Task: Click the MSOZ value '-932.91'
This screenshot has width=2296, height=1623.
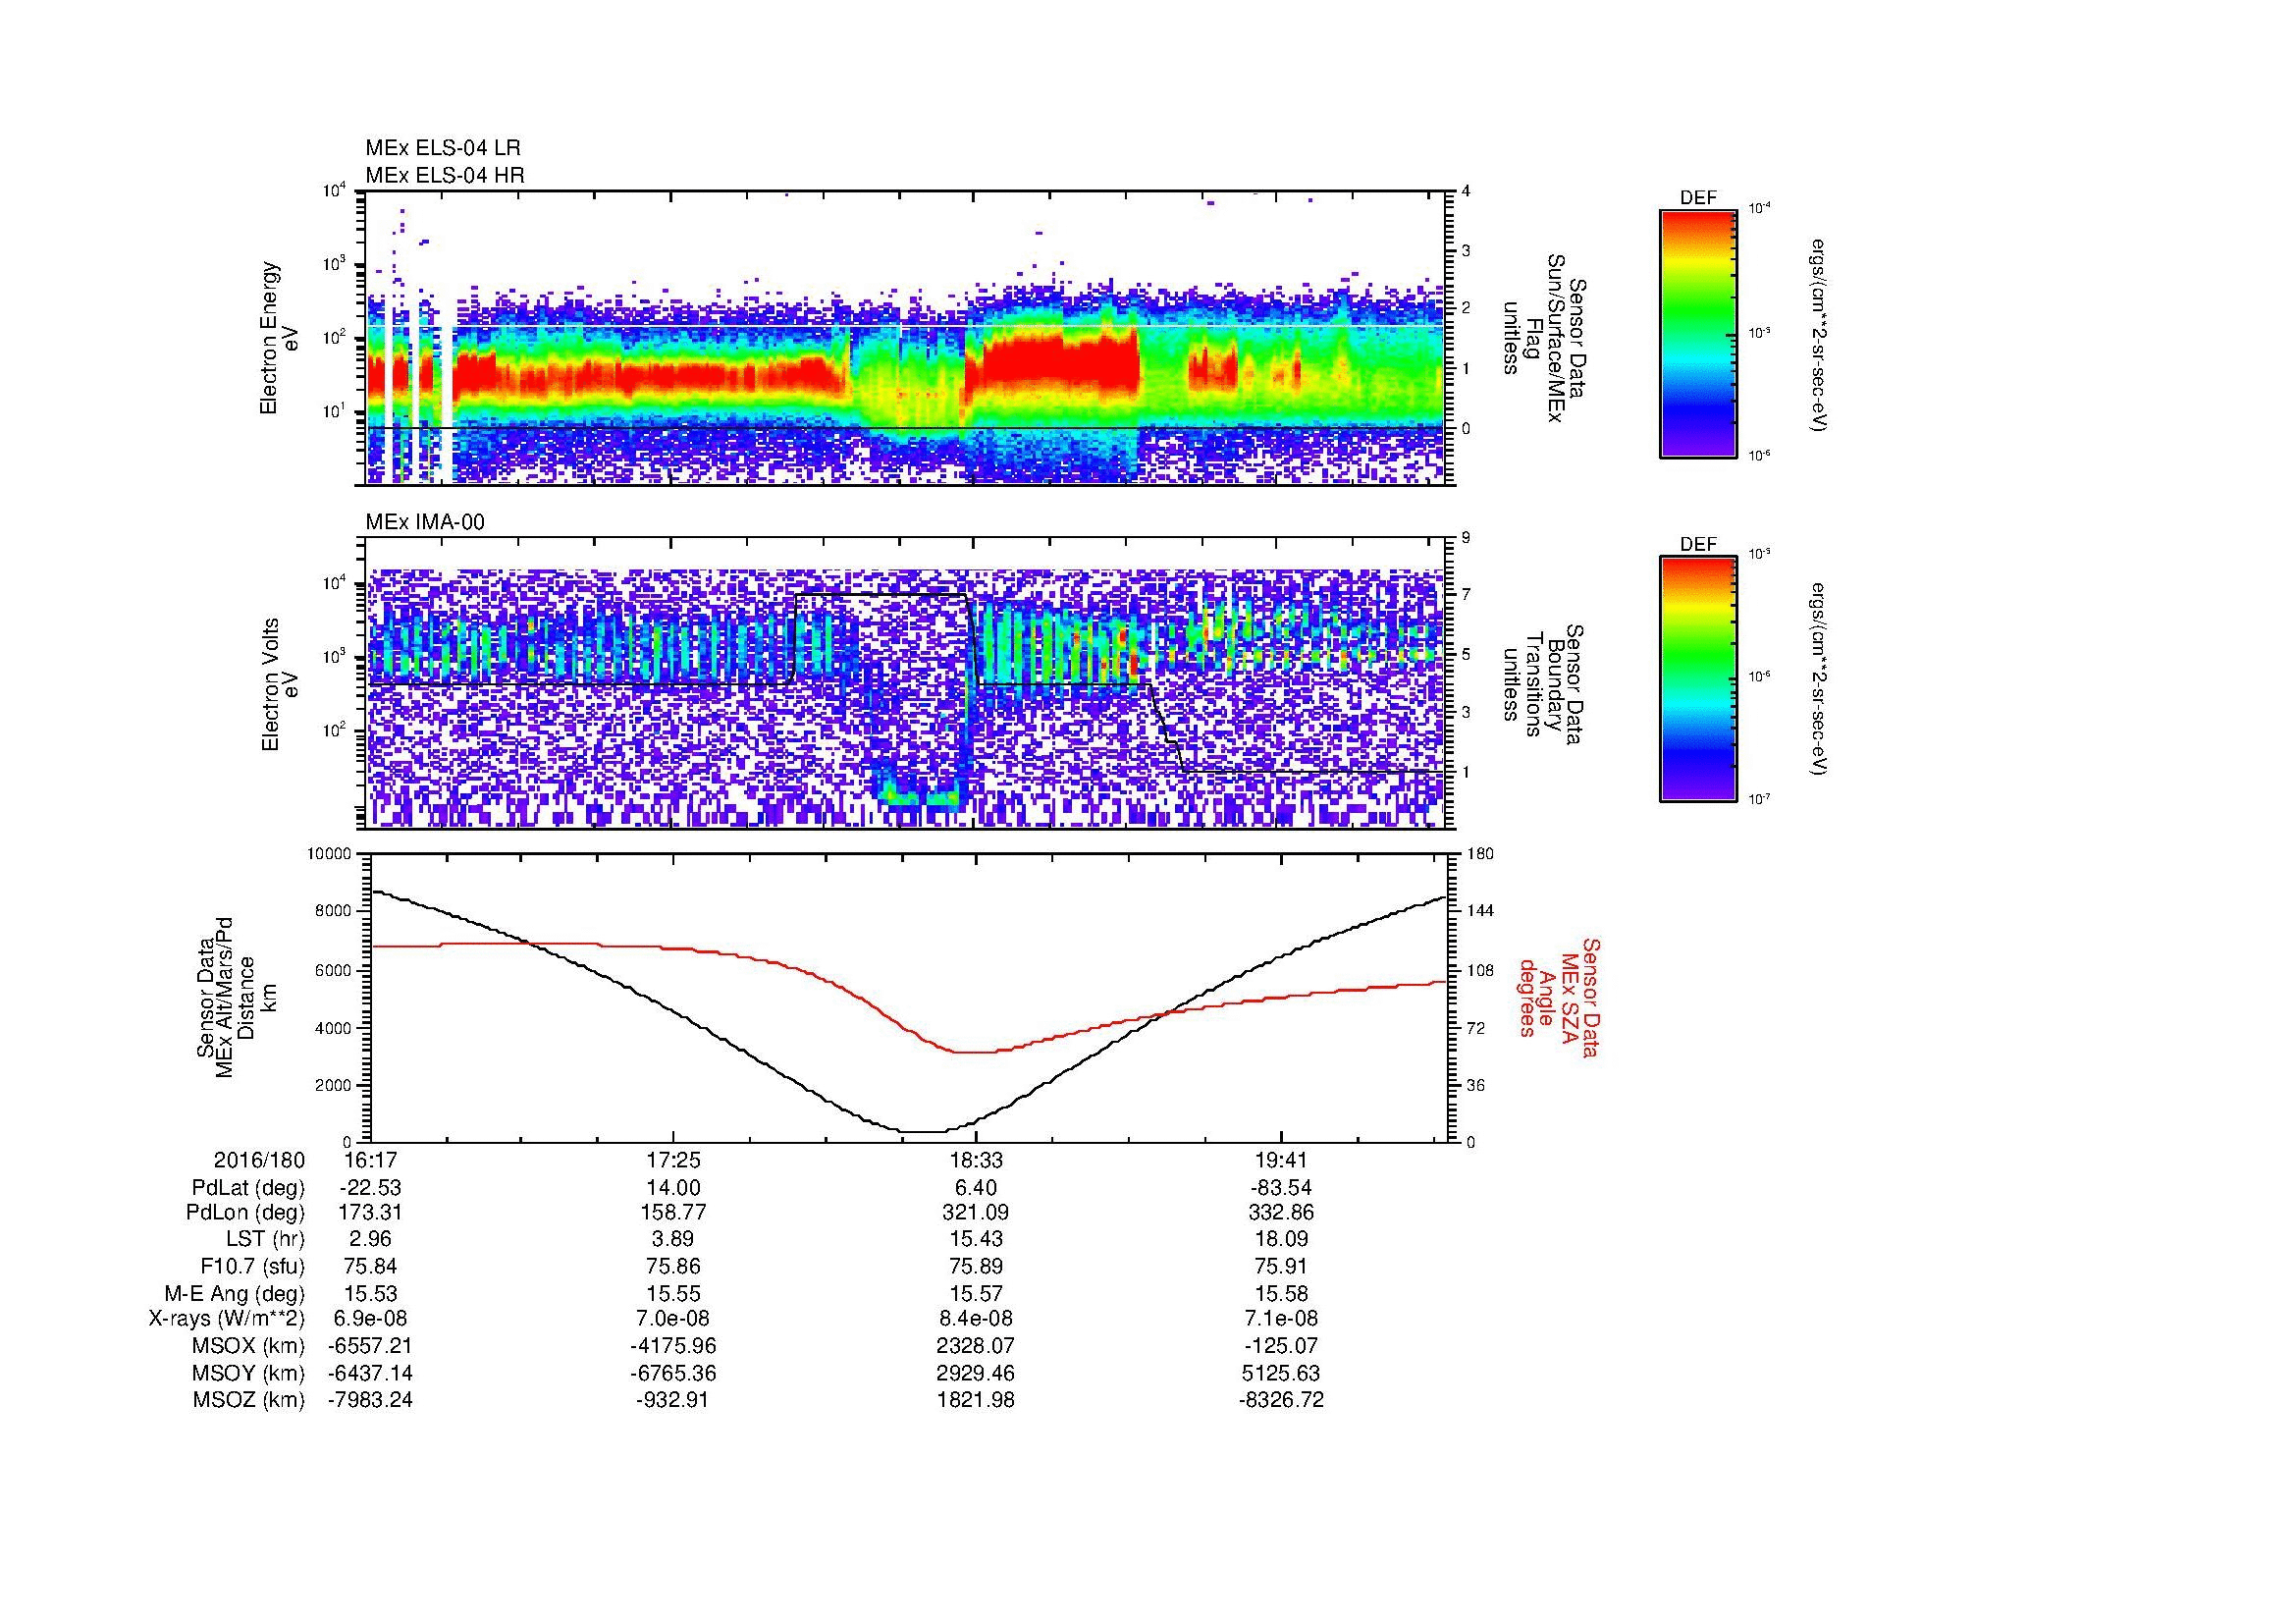Action: click(x=674, y=1400)
